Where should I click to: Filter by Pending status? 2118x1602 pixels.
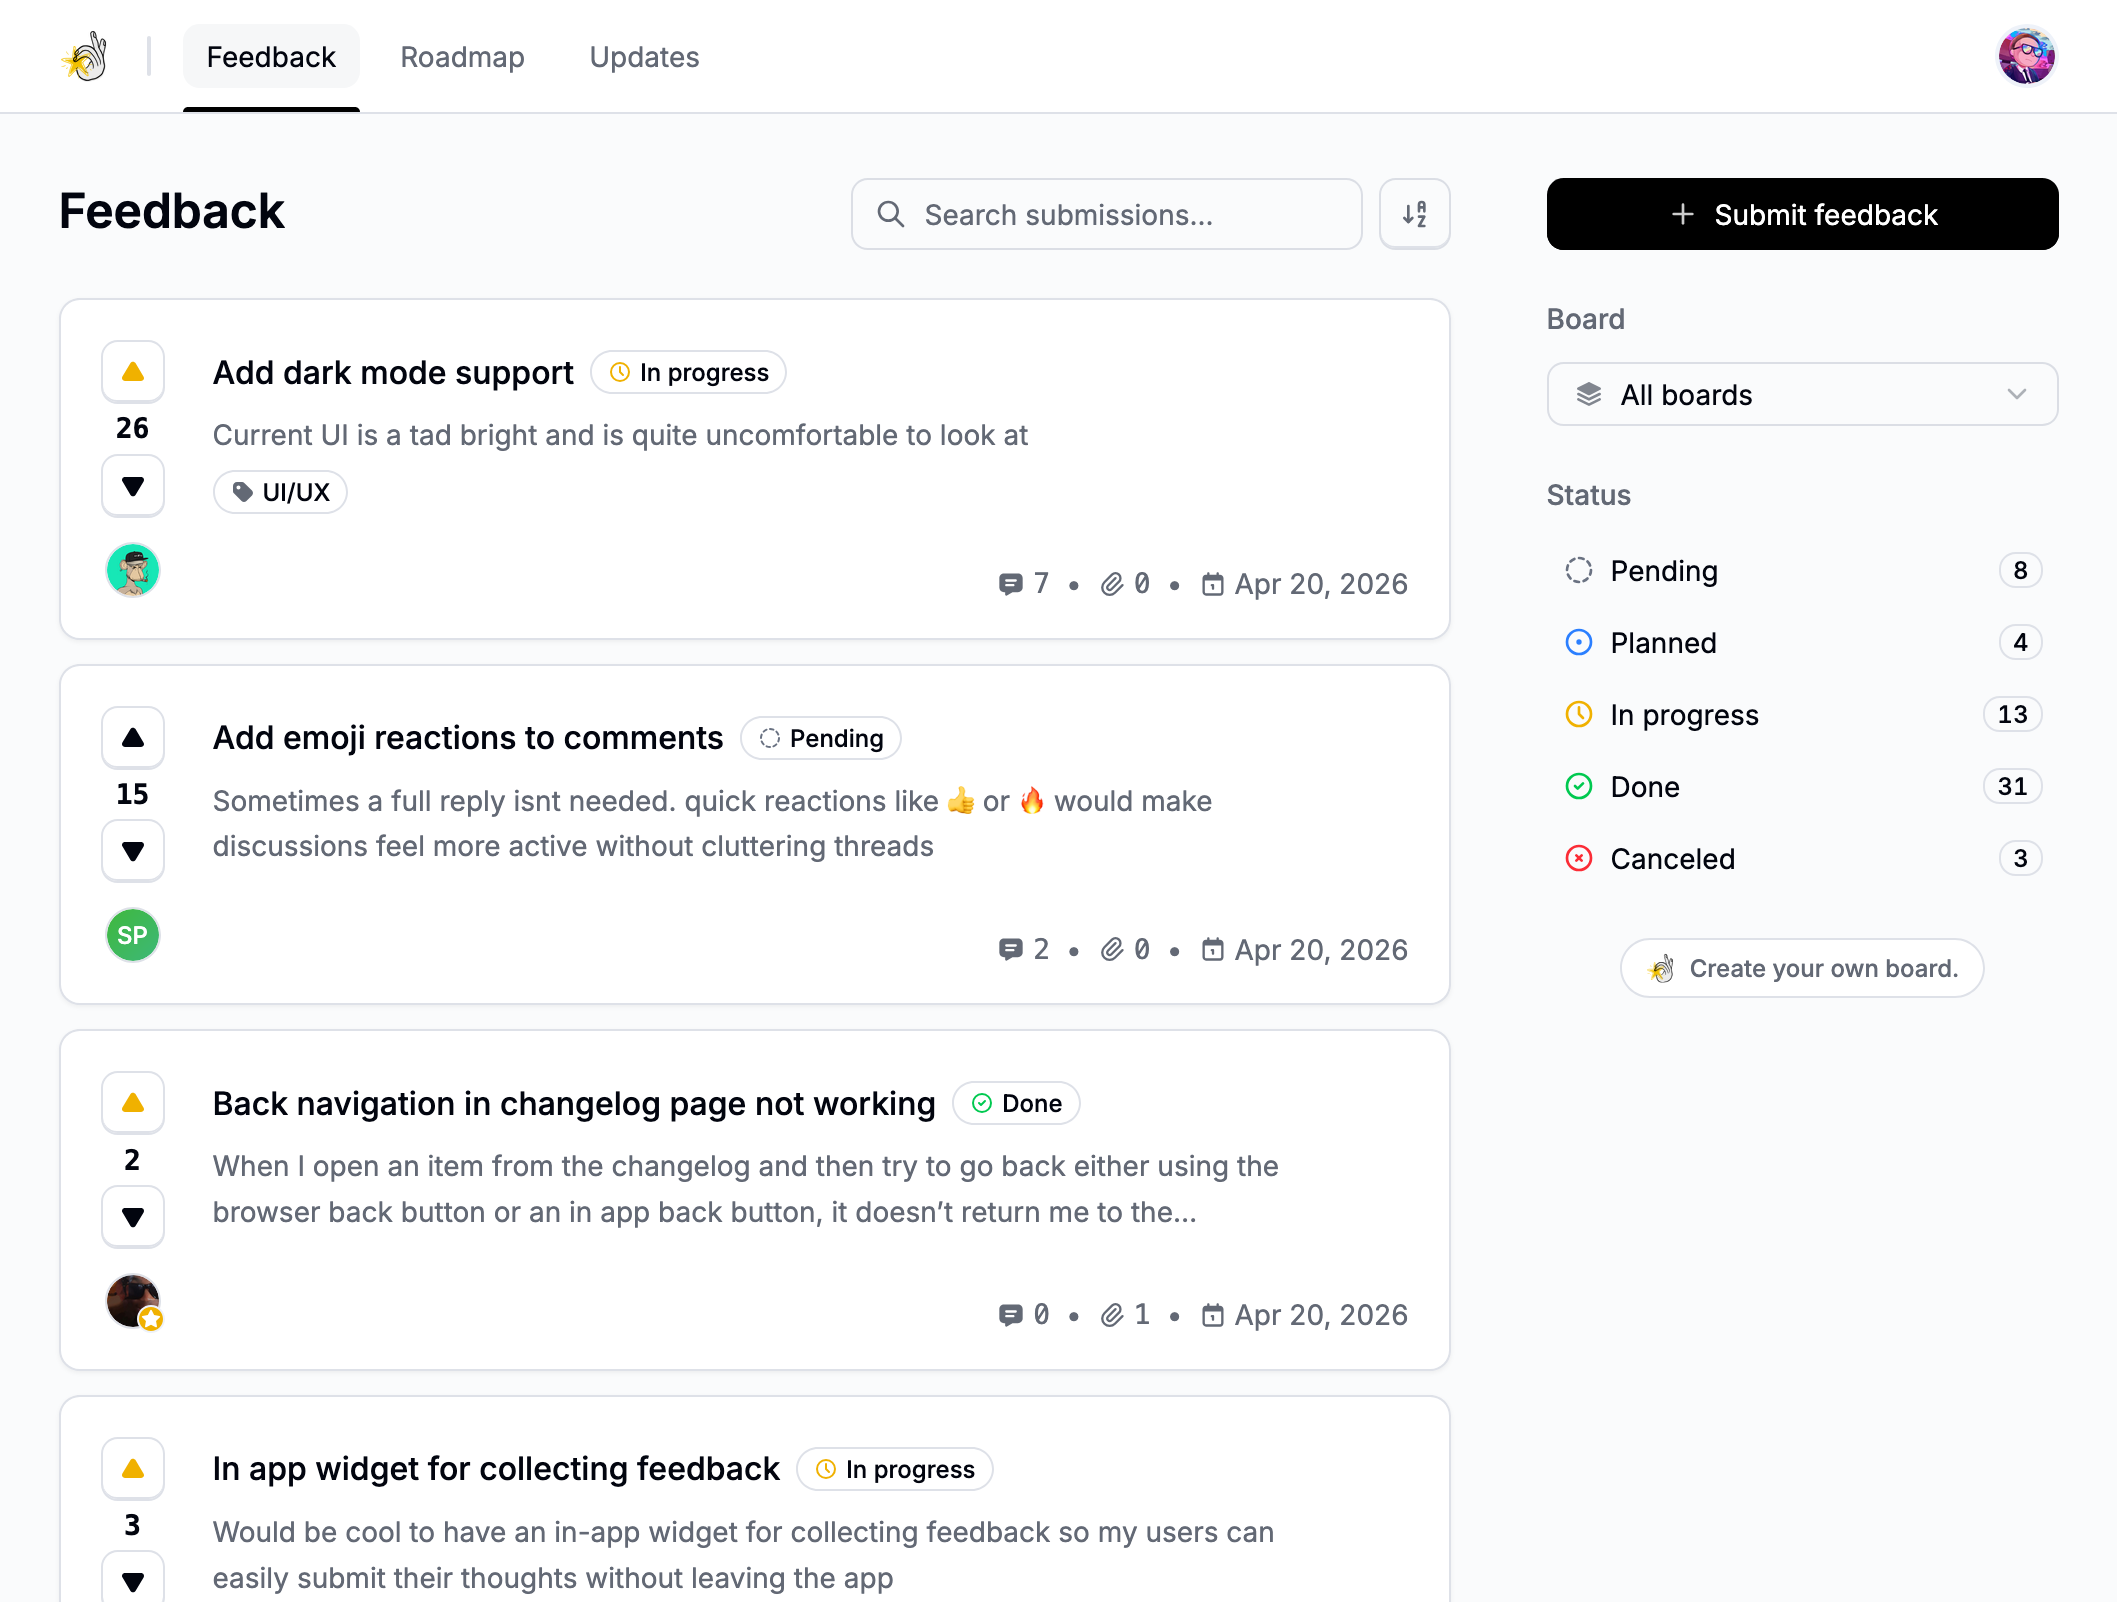[x=1802, y=571]
